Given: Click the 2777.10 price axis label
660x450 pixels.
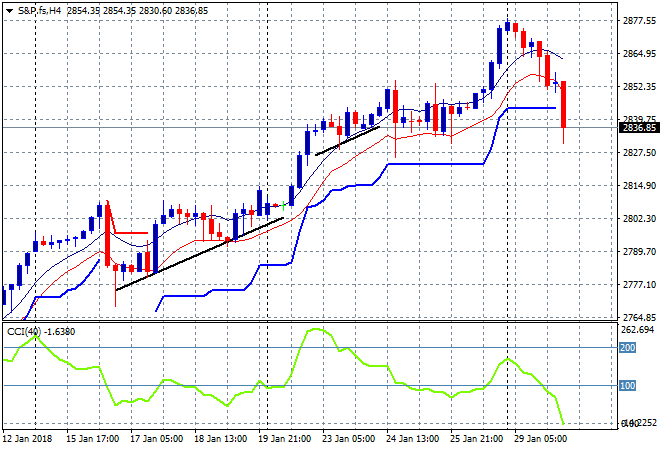Looking at the screenshot, I should 639,285.
